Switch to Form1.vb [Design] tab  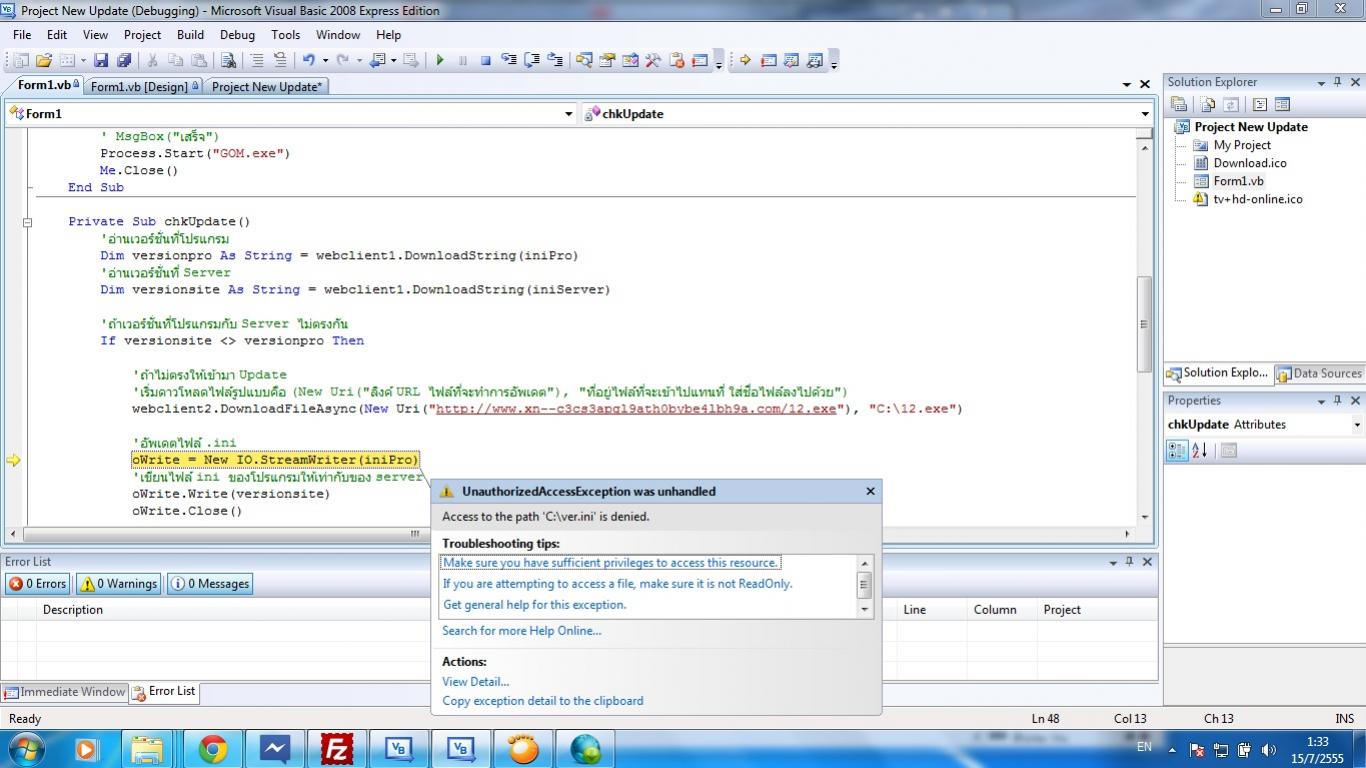pos(144,87)
